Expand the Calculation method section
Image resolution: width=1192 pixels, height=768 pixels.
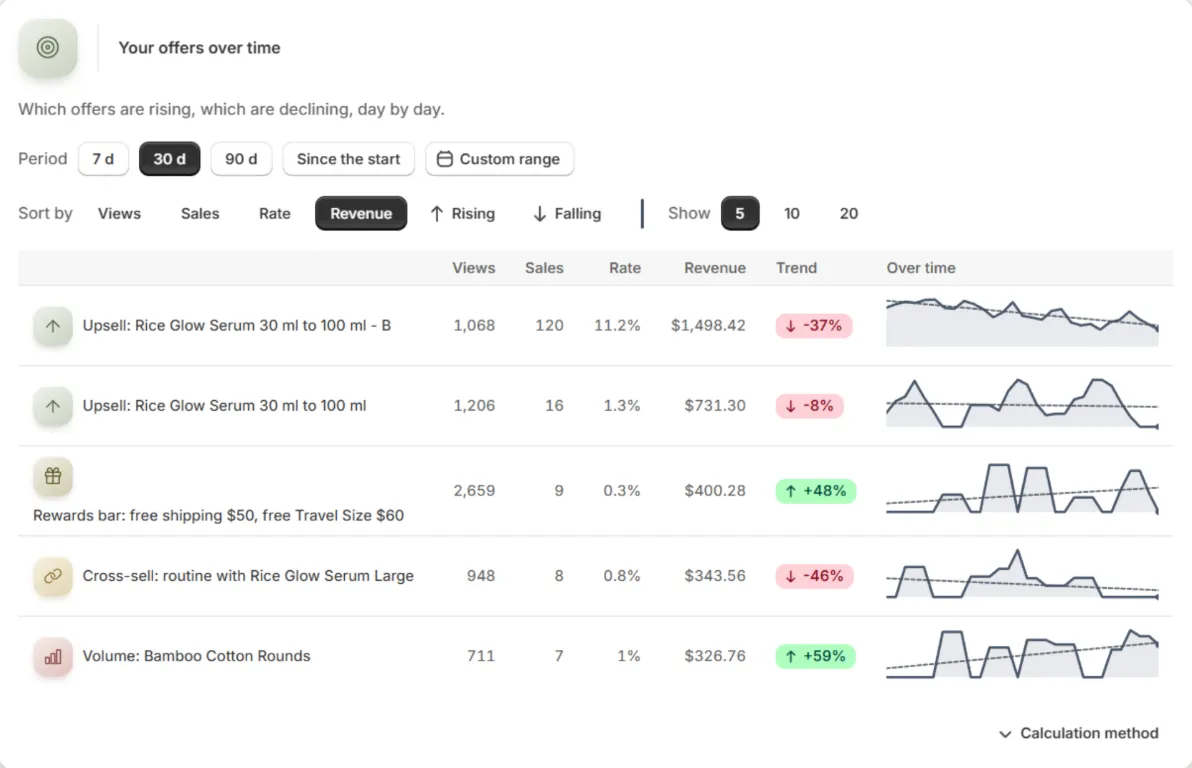(1079, 733)
